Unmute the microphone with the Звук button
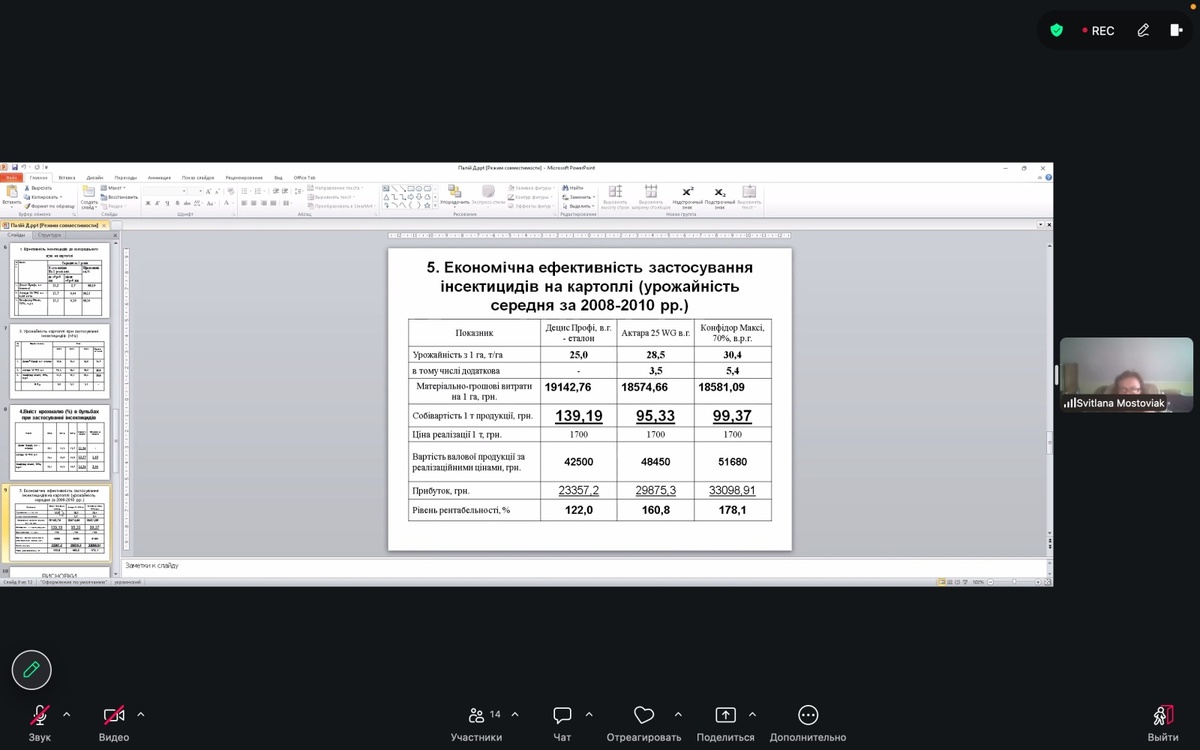The width and height of the screenshot is (1200, 750). (x=40, y=716)
